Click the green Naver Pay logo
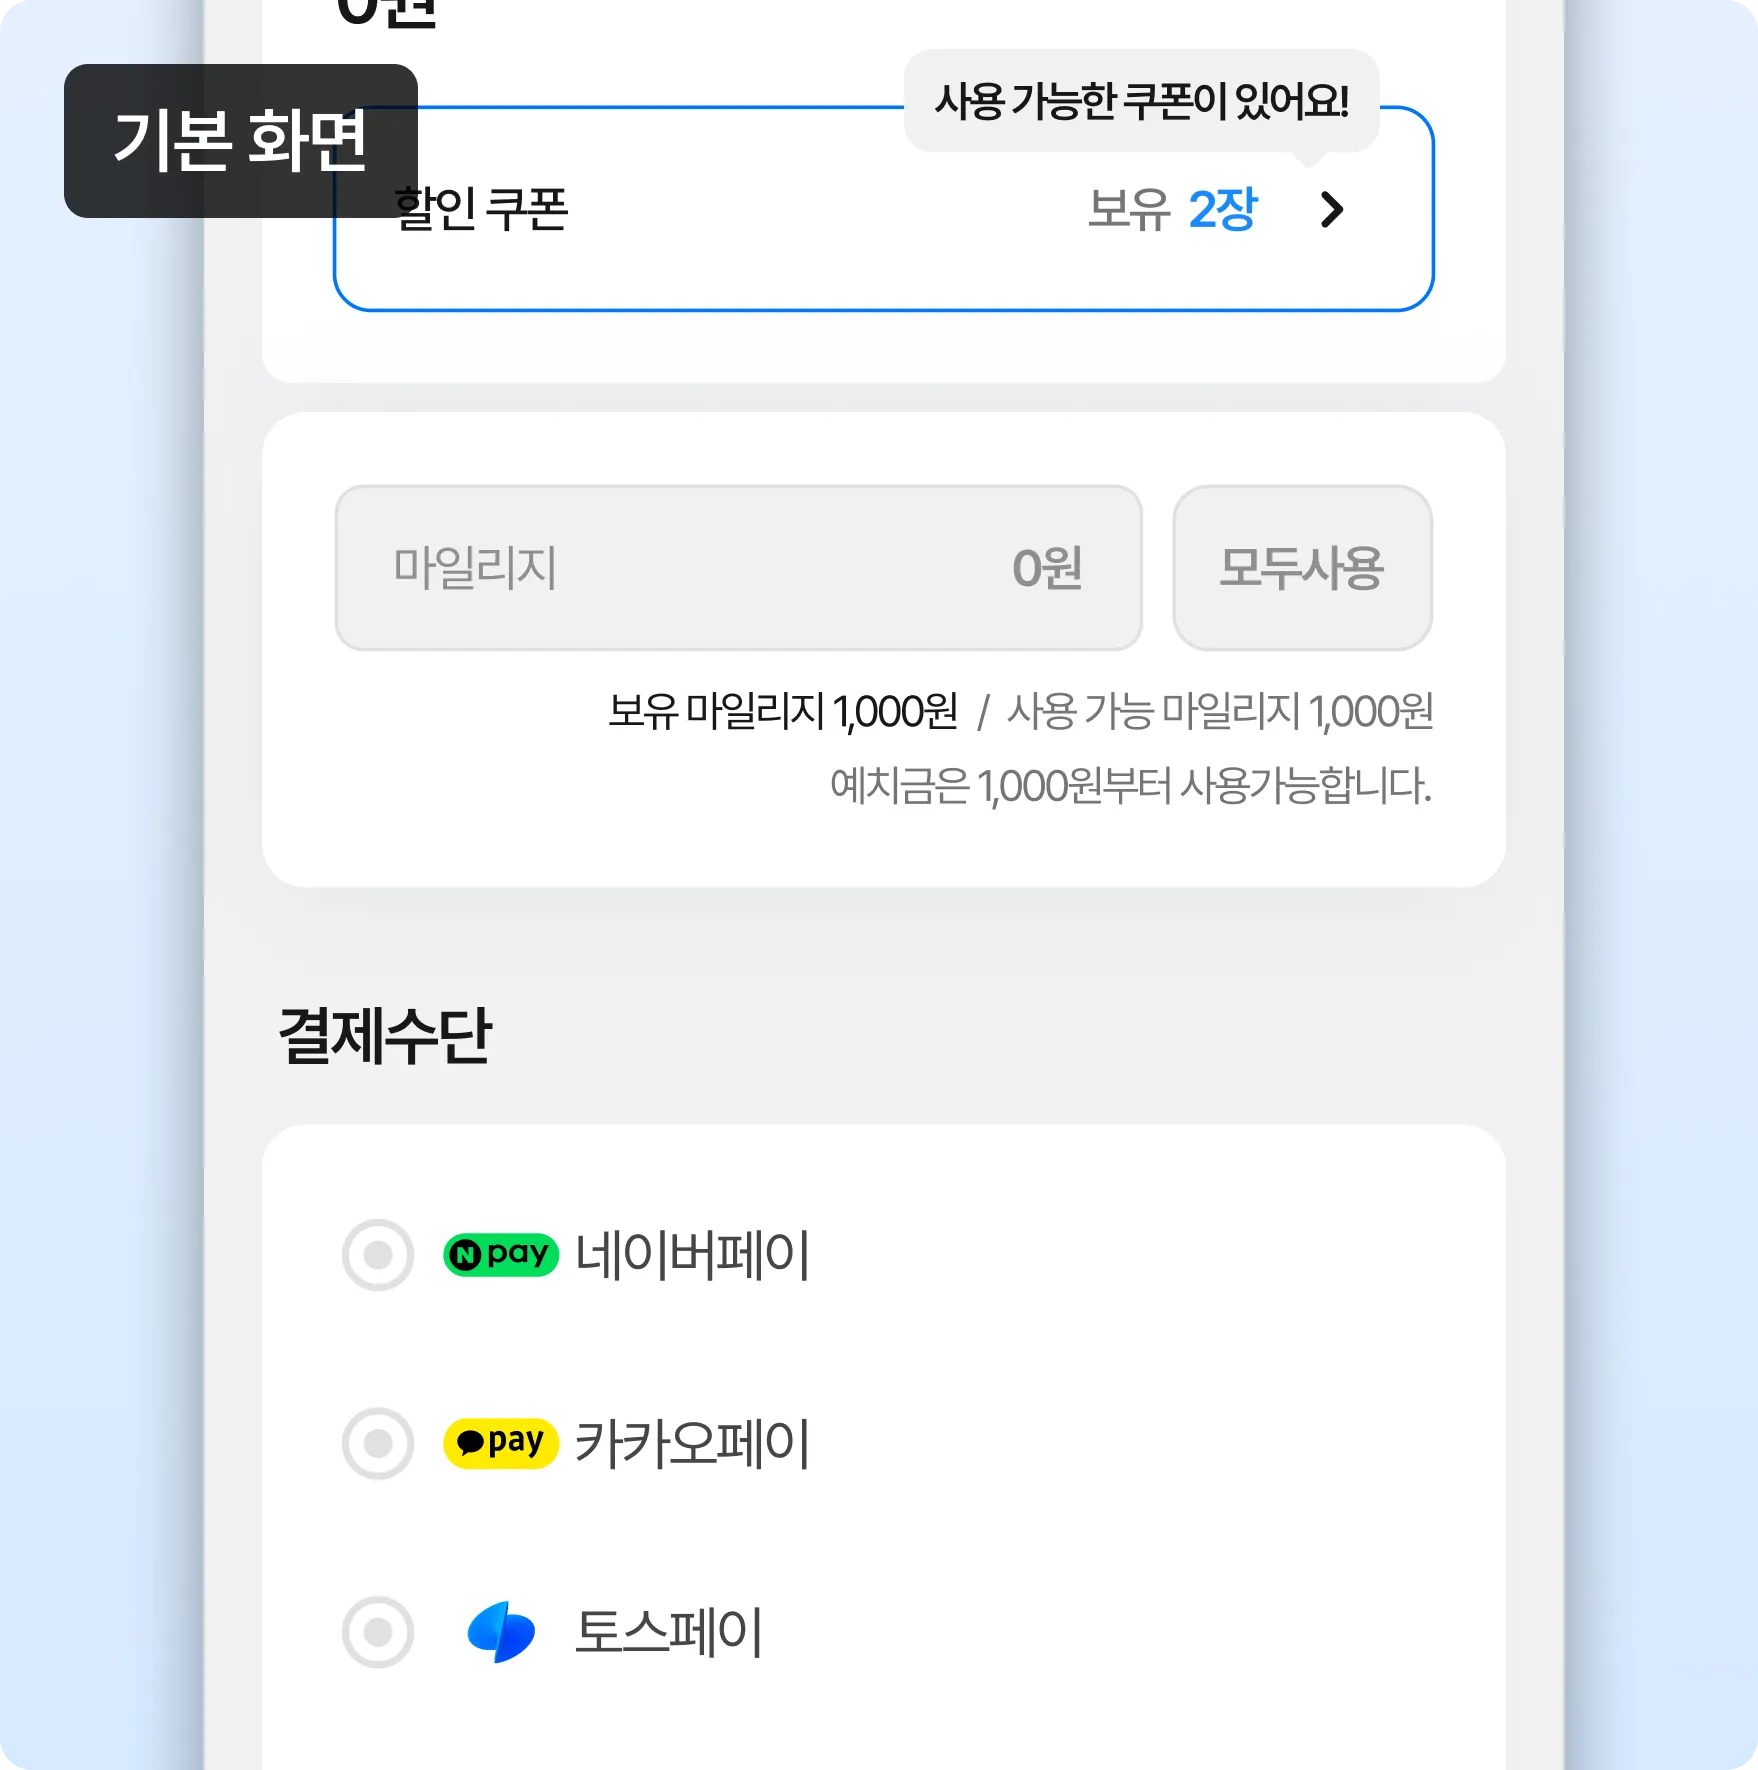Image resolution: width=1758 pixels, height=1770 pixels. [x=500, y=1254]
